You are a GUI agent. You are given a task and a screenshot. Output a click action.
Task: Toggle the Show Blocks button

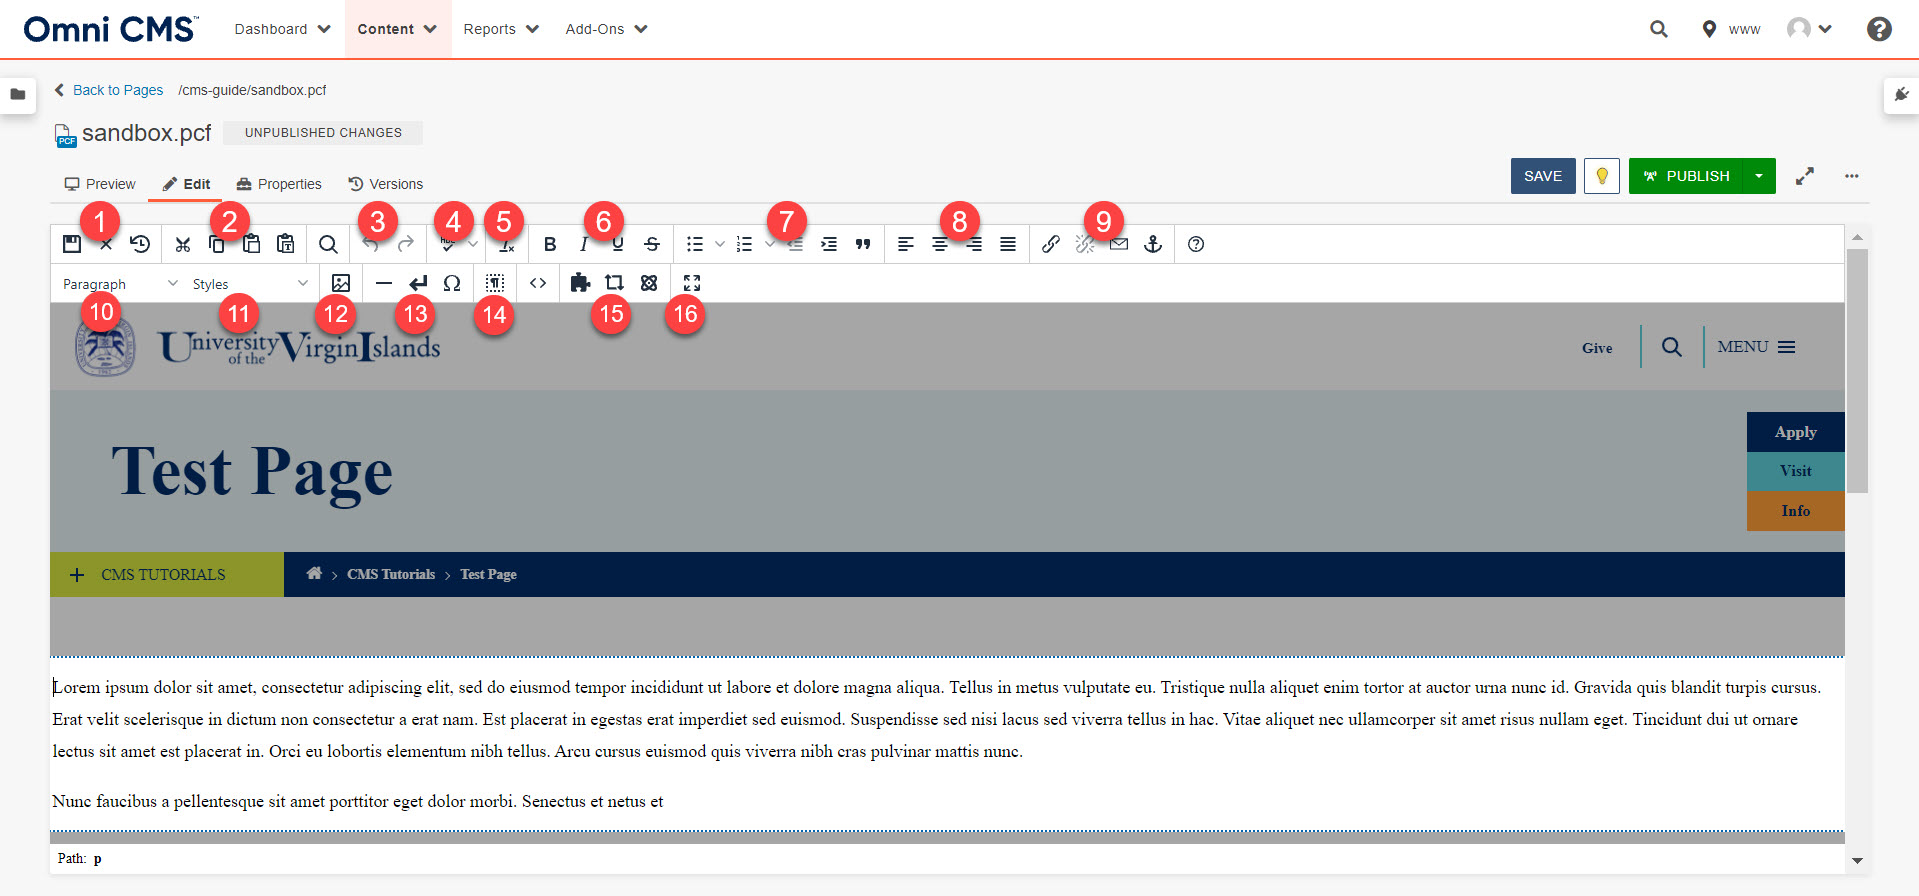(x=495, y=284)
